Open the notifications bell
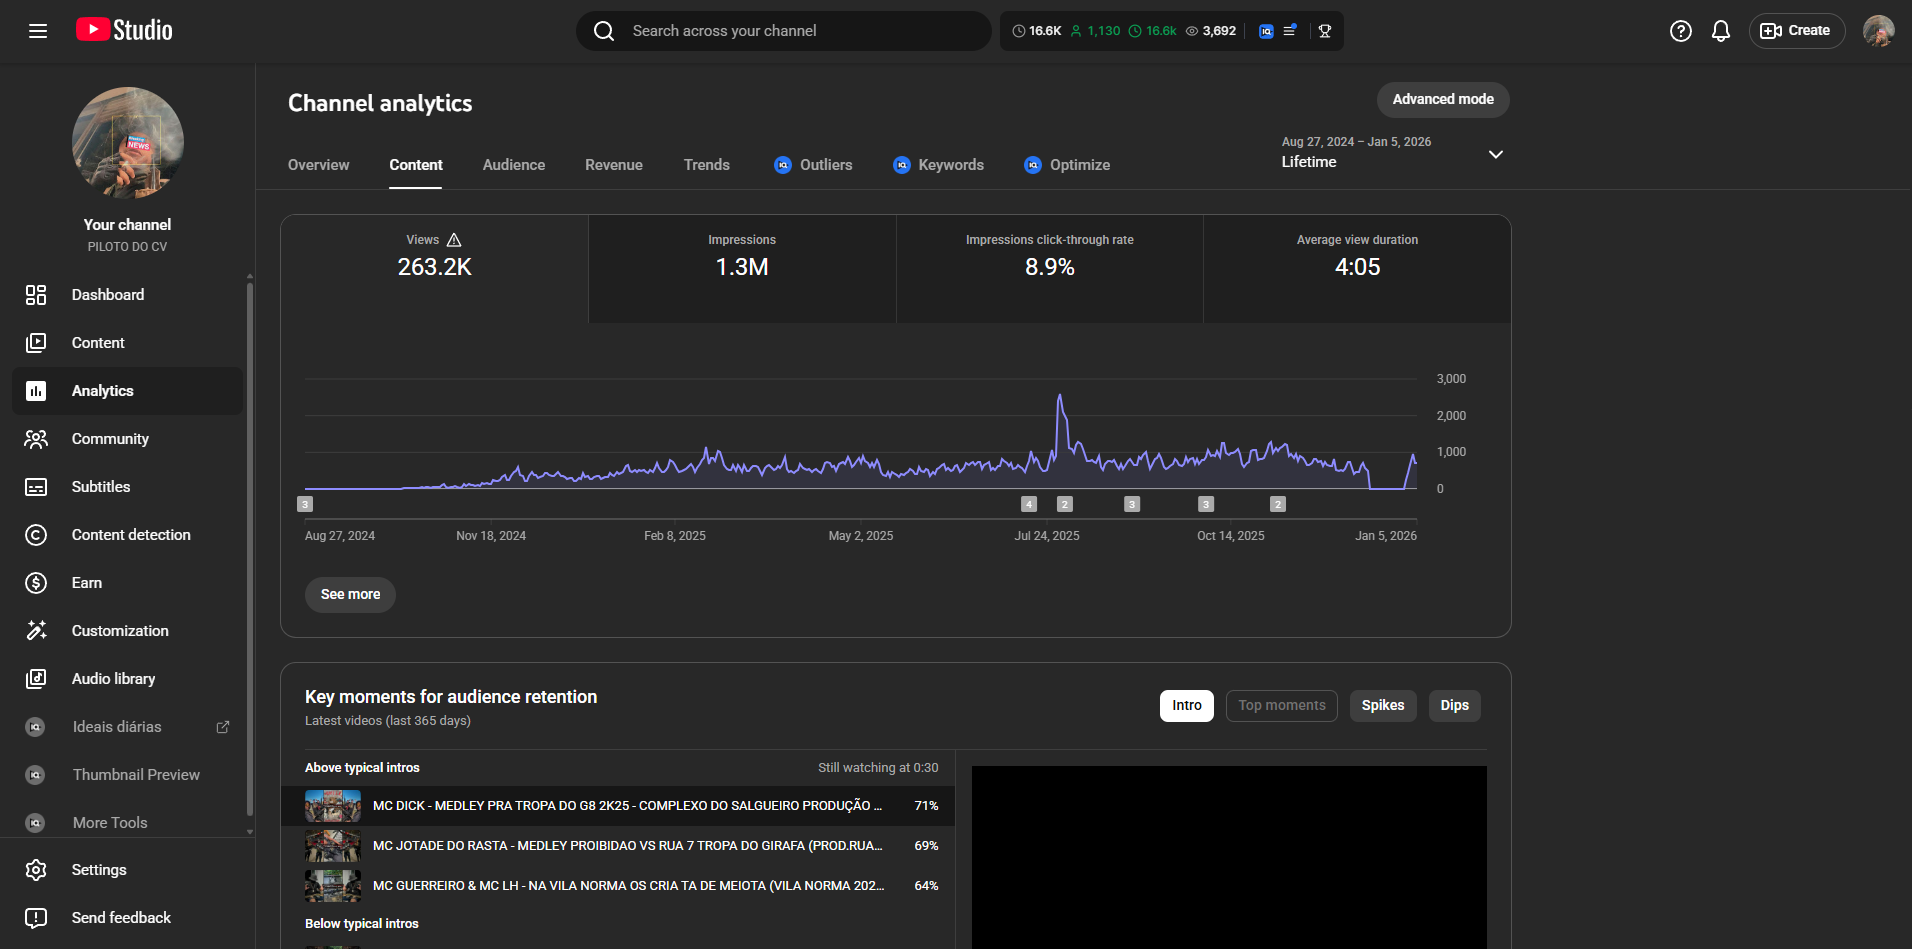Screen dimensions: 1912x949 pyautogui.click(x=1721, y=31)
